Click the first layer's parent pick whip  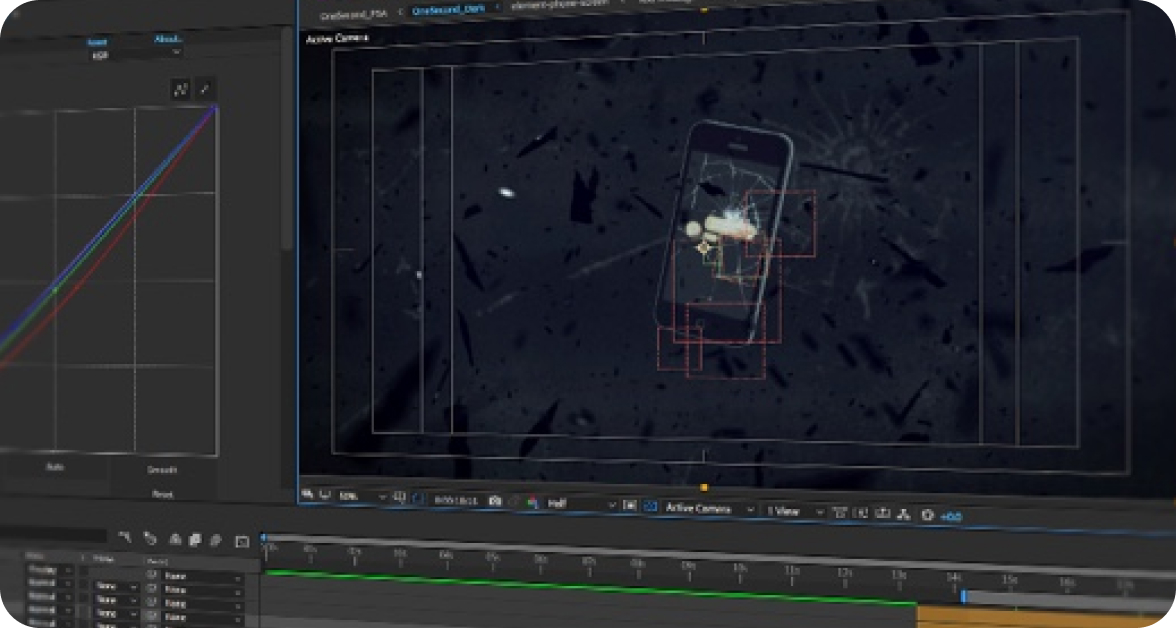click(x=152, y=575)
